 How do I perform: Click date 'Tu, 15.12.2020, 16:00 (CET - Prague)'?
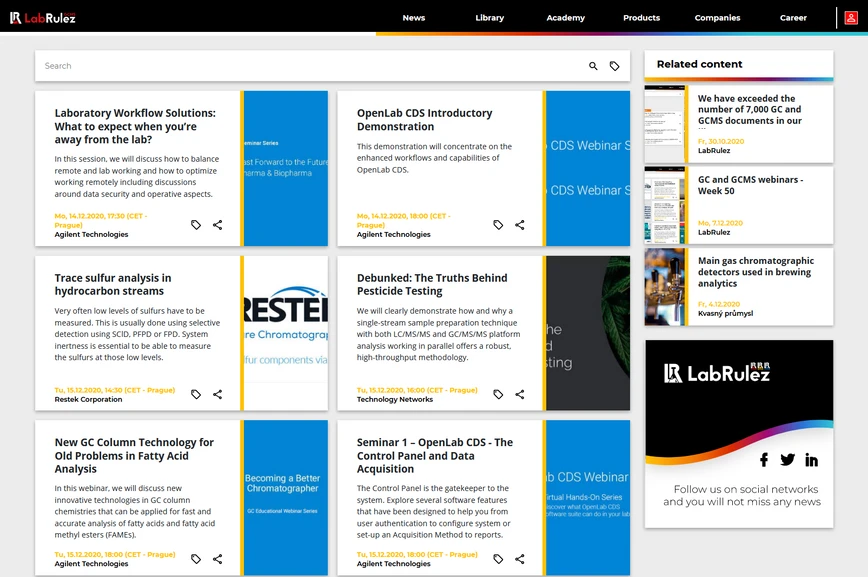(x=417, y=390)
